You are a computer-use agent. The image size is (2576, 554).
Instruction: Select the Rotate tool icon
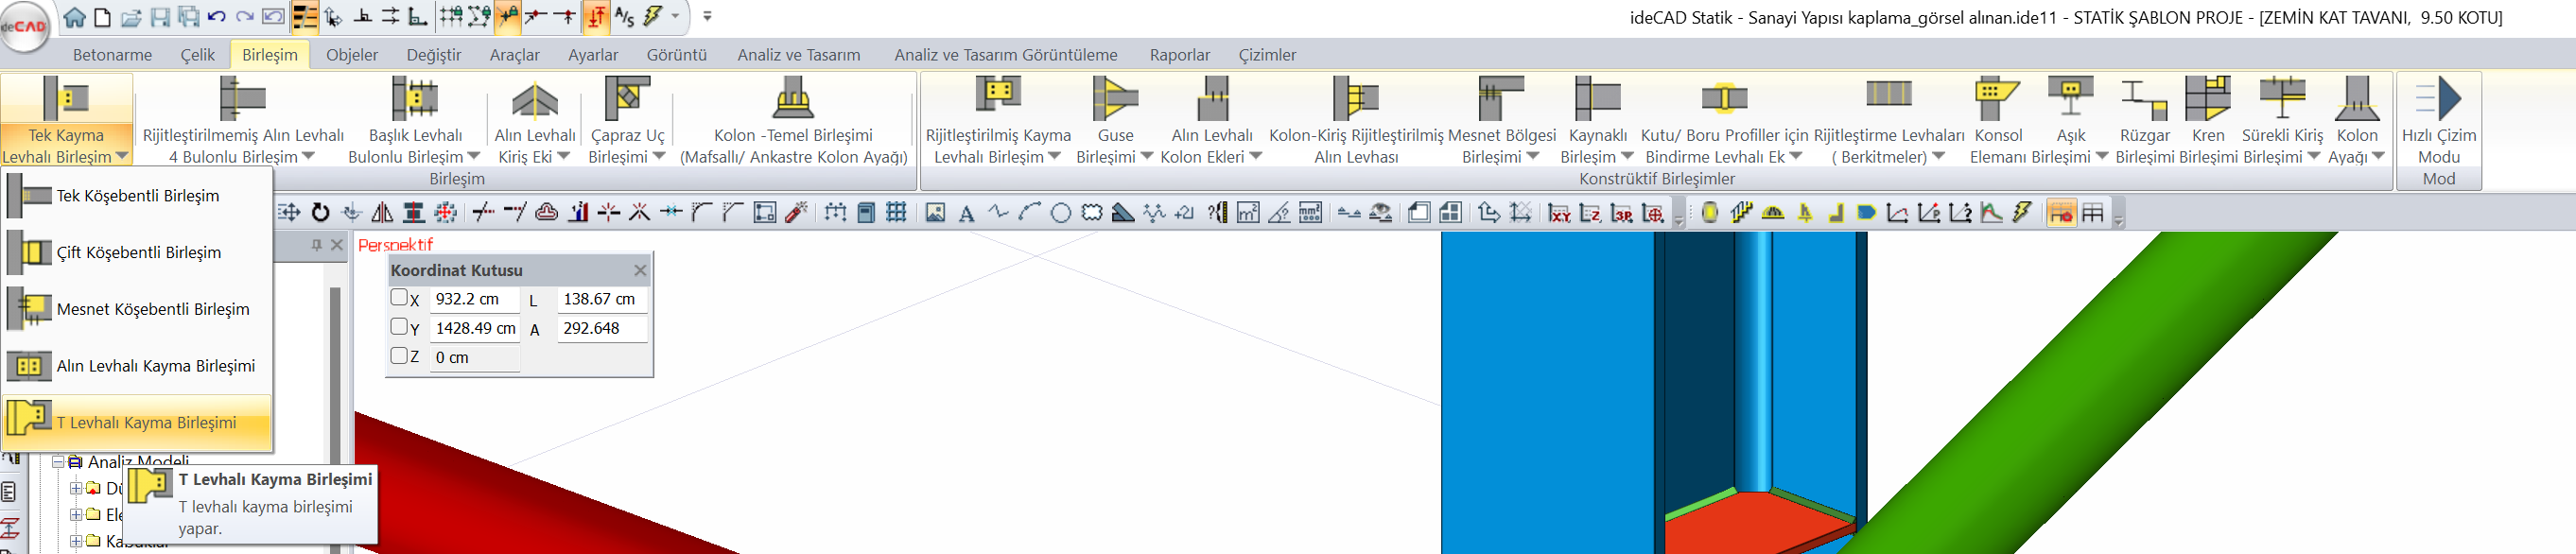[320, 212]
